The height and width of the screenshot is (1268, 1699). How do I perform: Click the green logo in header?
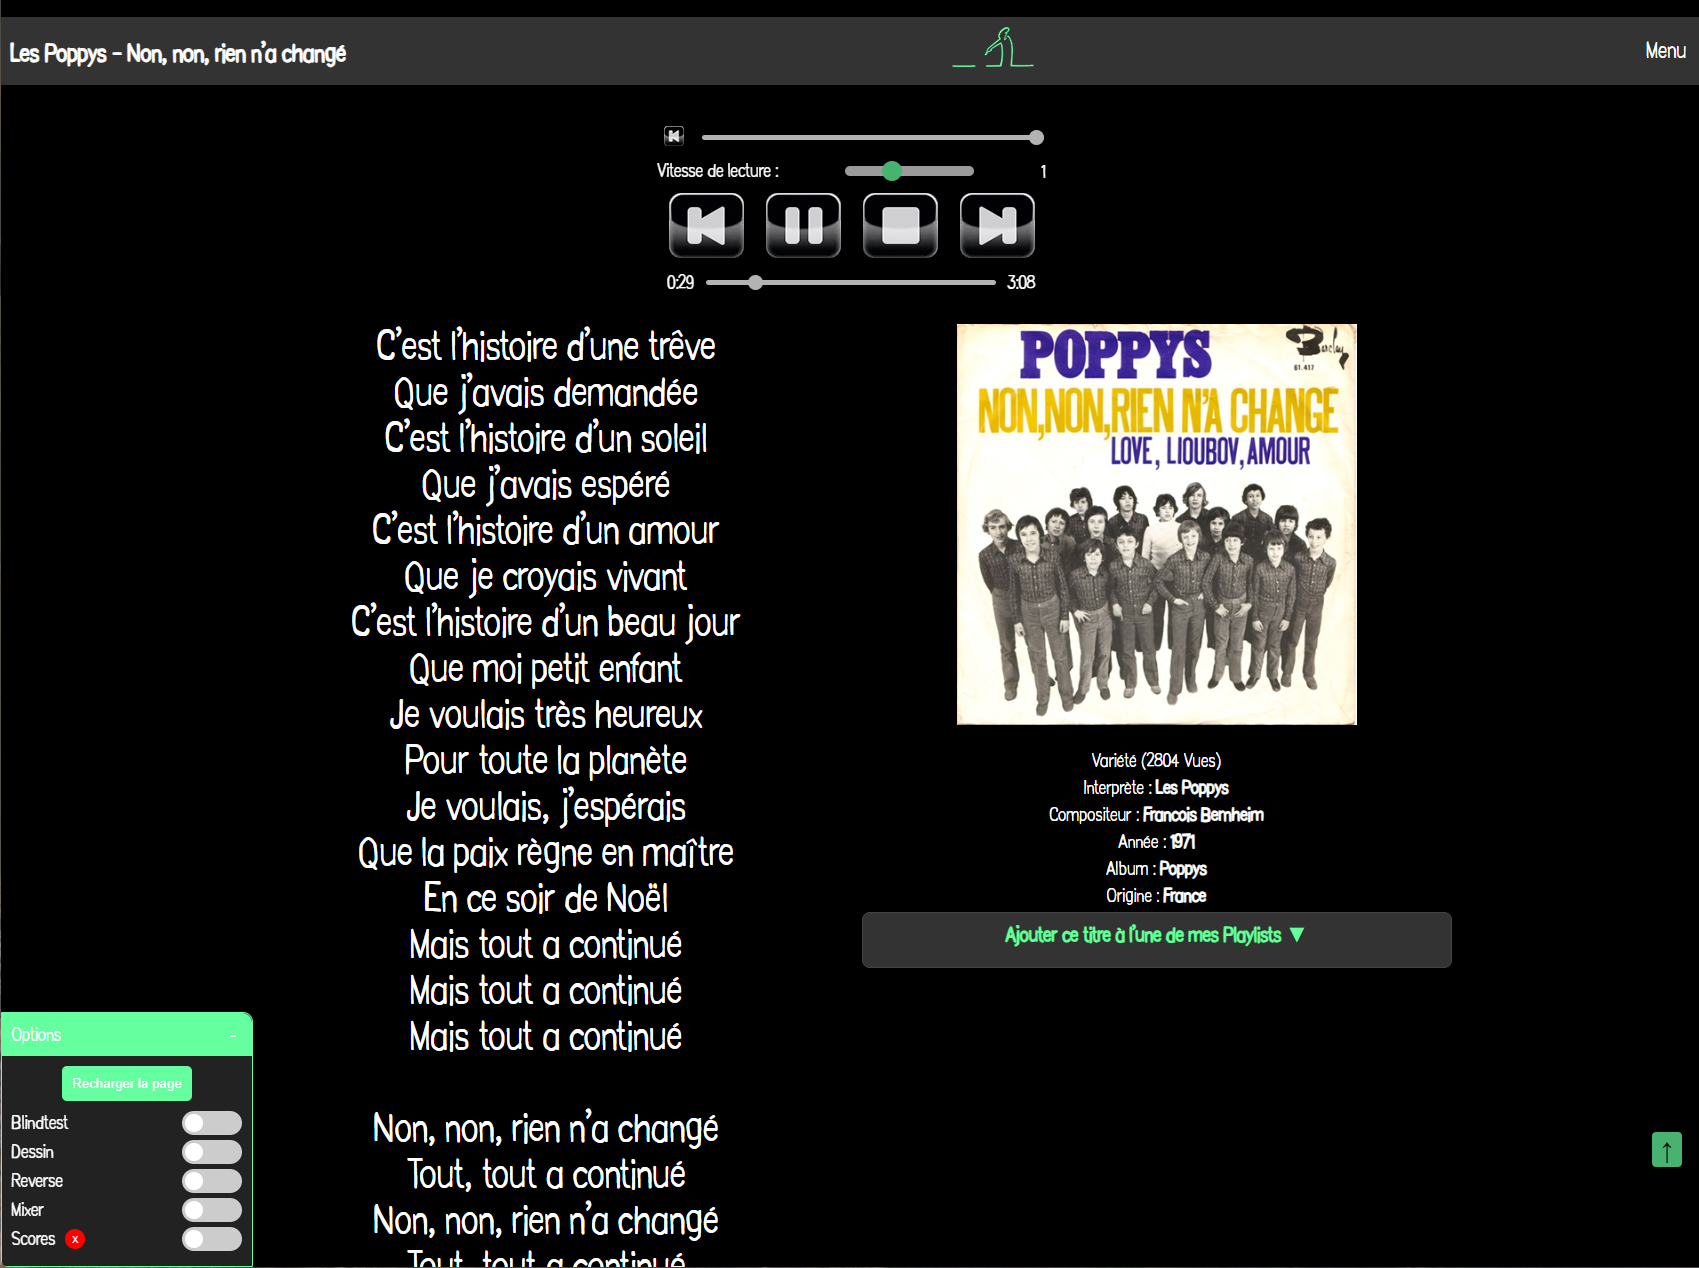point(994,48)
